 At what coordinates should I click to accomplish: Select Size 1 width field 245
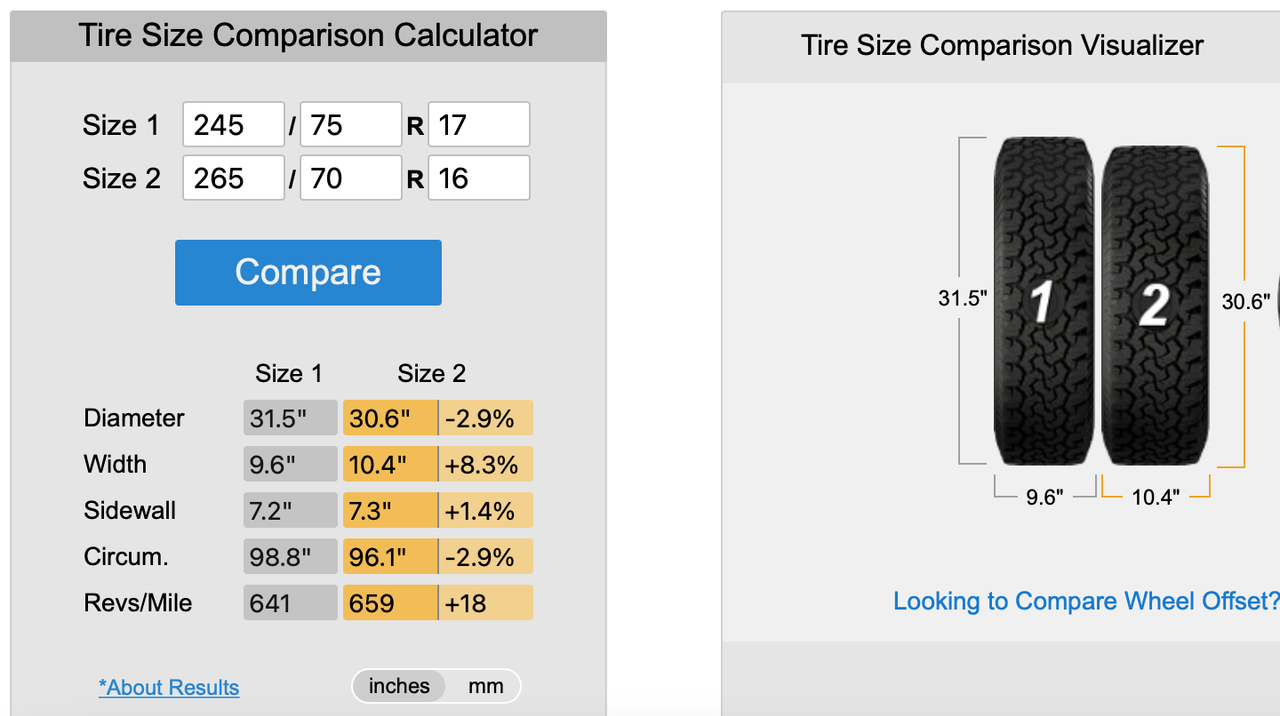[x=233, y=125]
